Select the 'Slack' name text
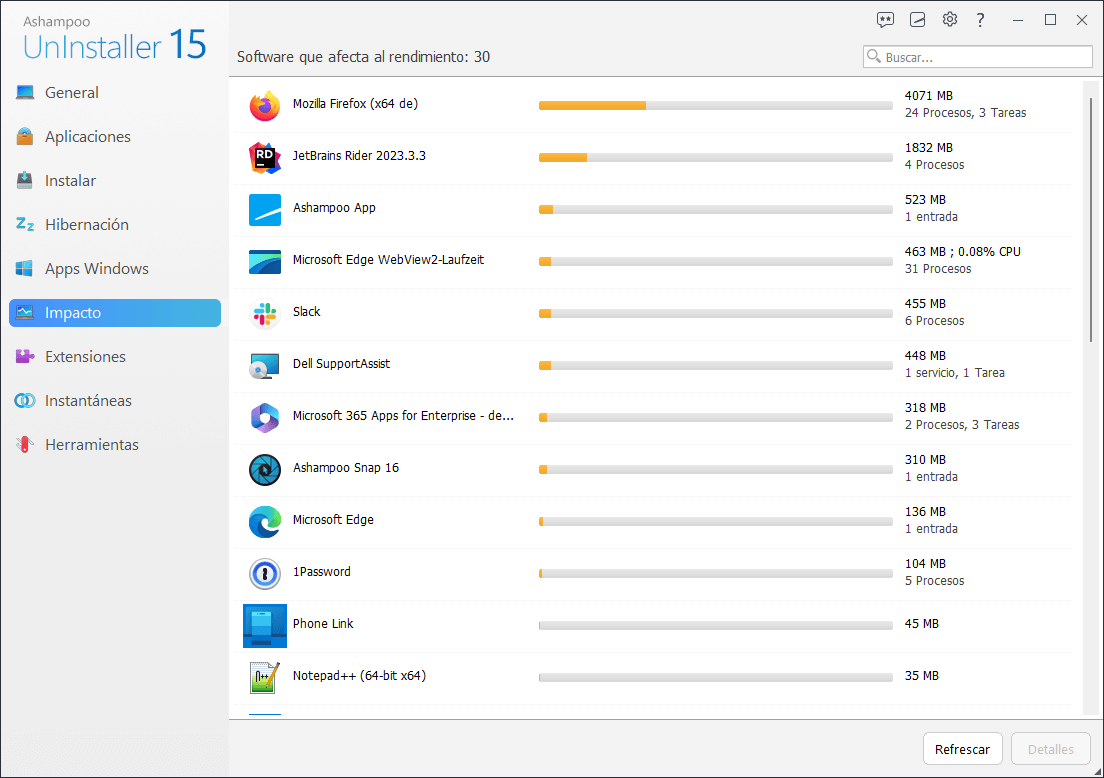This screenshot has width=1104, height=778. pyautogui.click(x=306, y=311)
